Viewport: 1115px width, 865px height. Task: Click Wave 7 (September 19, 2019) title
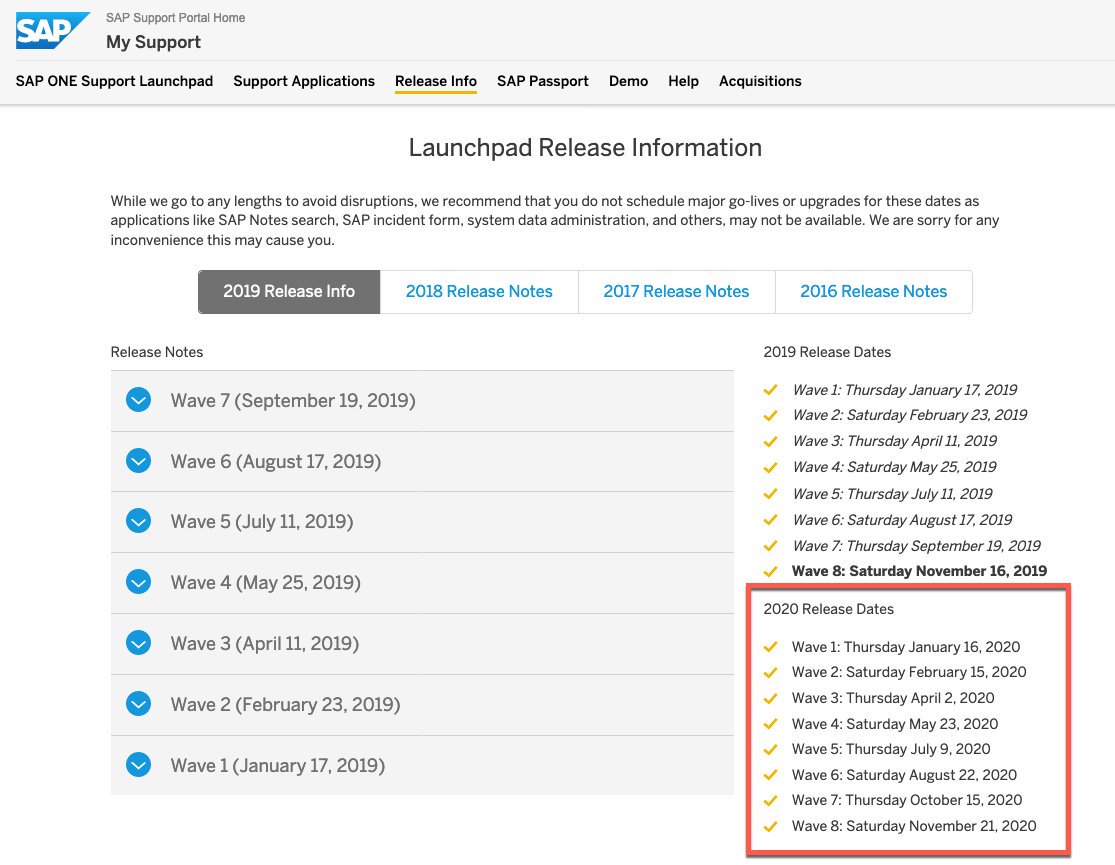293,400
